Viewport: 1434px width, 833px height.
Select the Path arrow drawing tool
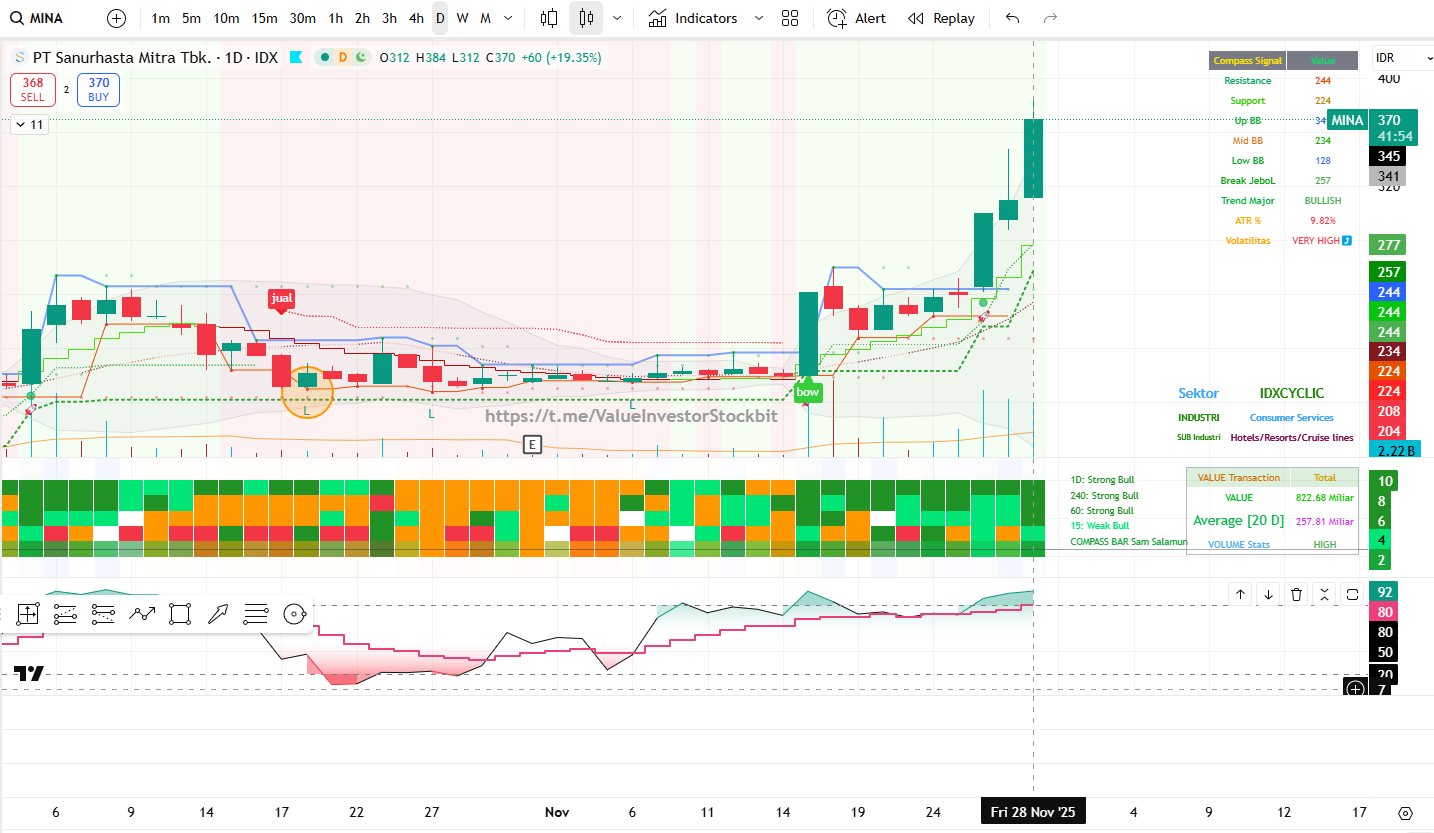142,614
